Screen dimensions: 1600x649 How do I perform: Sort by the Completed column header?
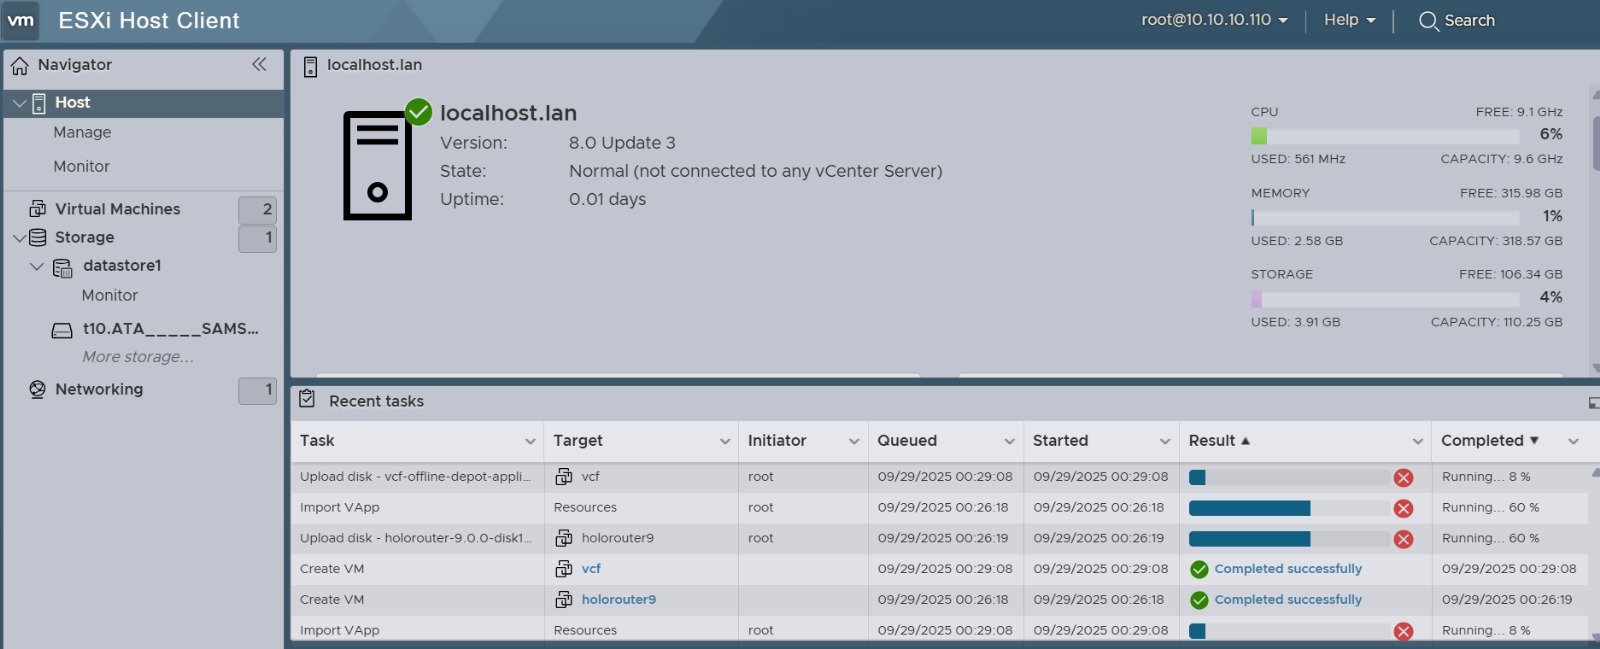coord(1482,441)
